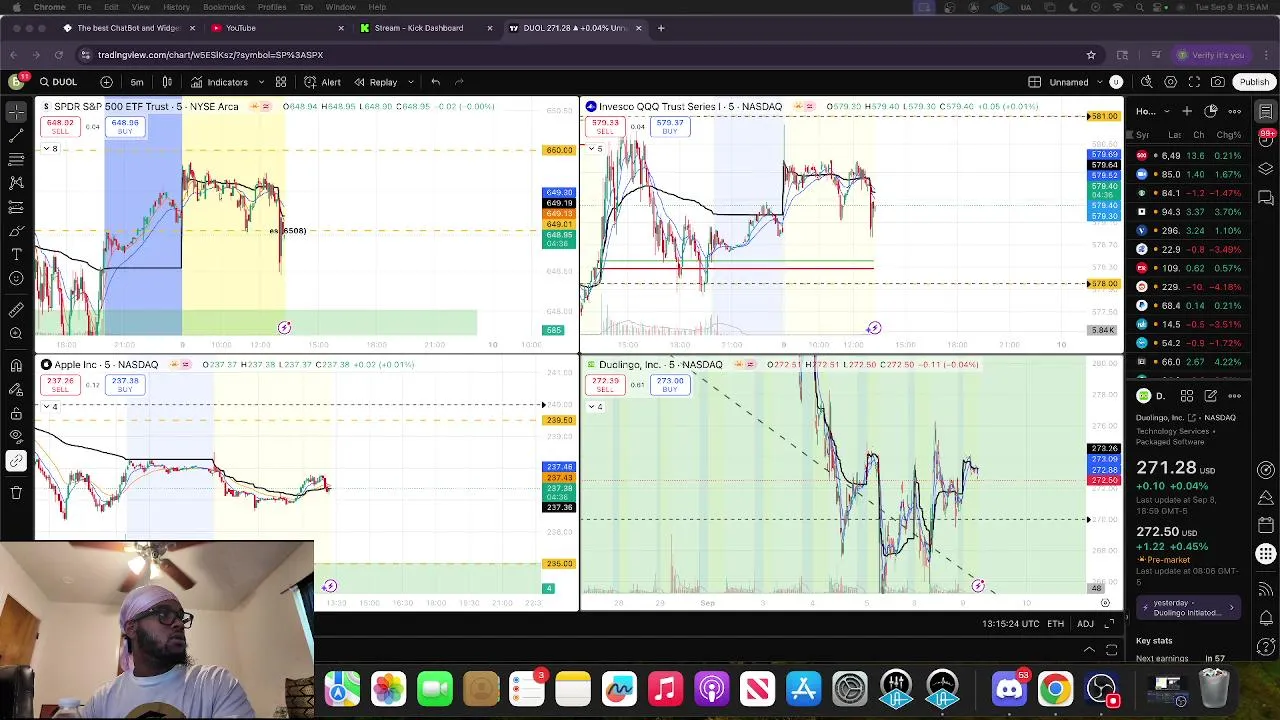Toggle ADJ adjusted data
The width and height of the screenshot is (1280, 720).
pyautogui.click(x=1085, y=624)
